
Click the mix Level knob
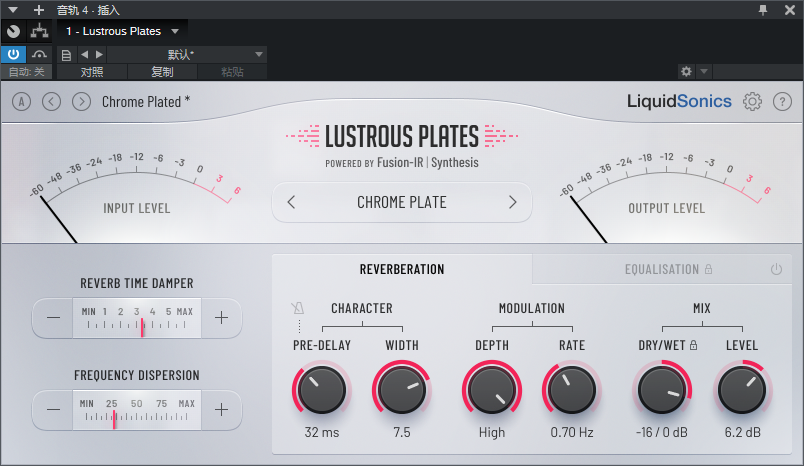742,390
